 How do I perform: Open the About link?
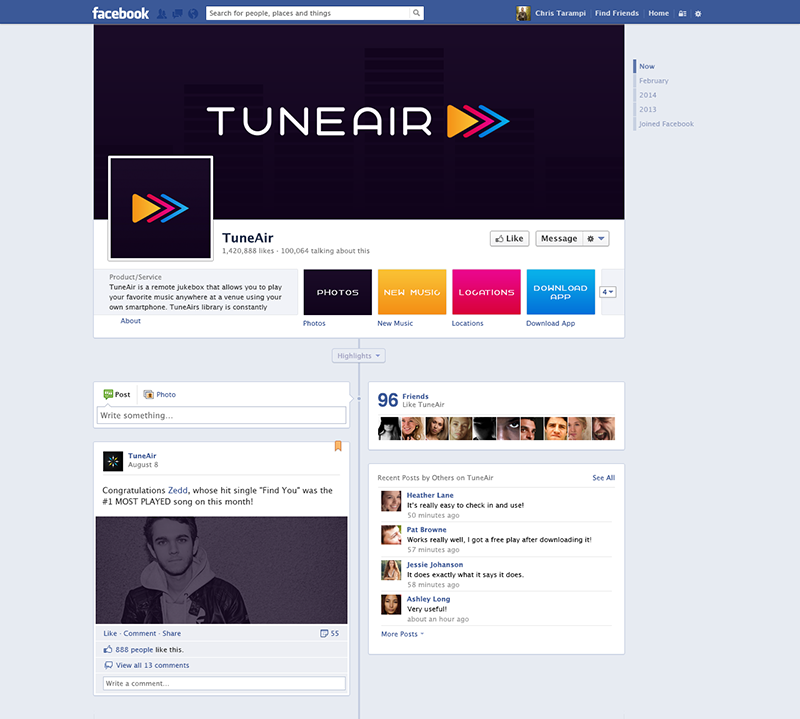click(131, 320)
